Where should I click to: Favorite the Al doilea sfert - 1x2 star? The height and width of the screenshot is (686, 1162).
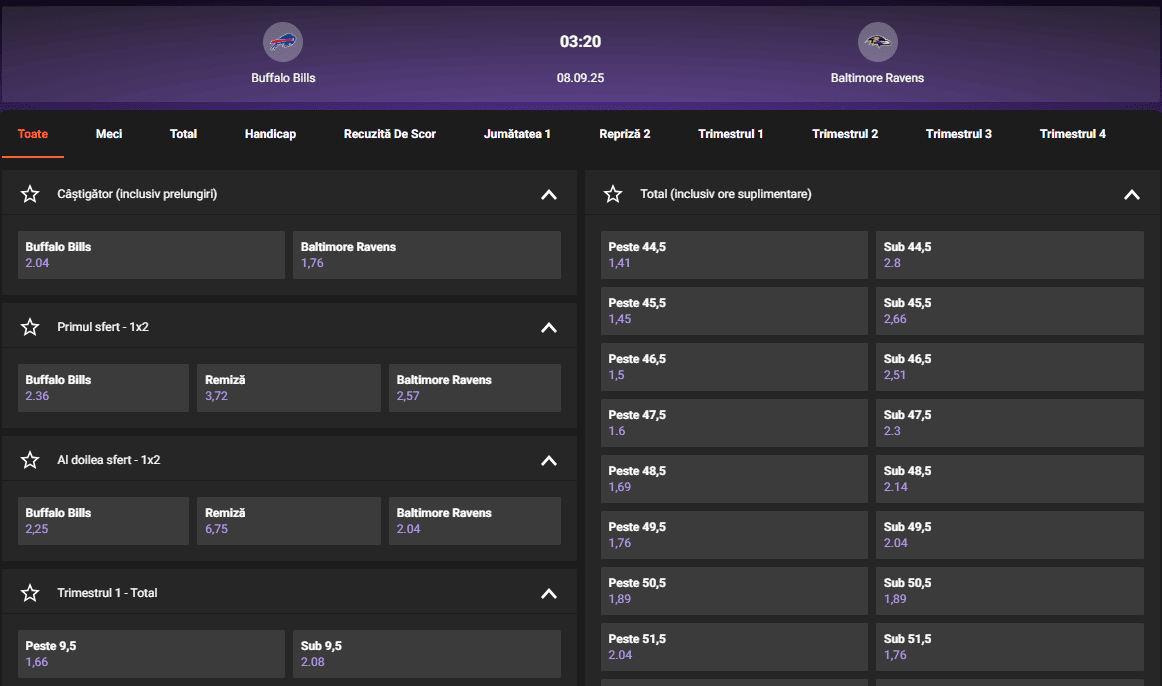click(30, 460)
